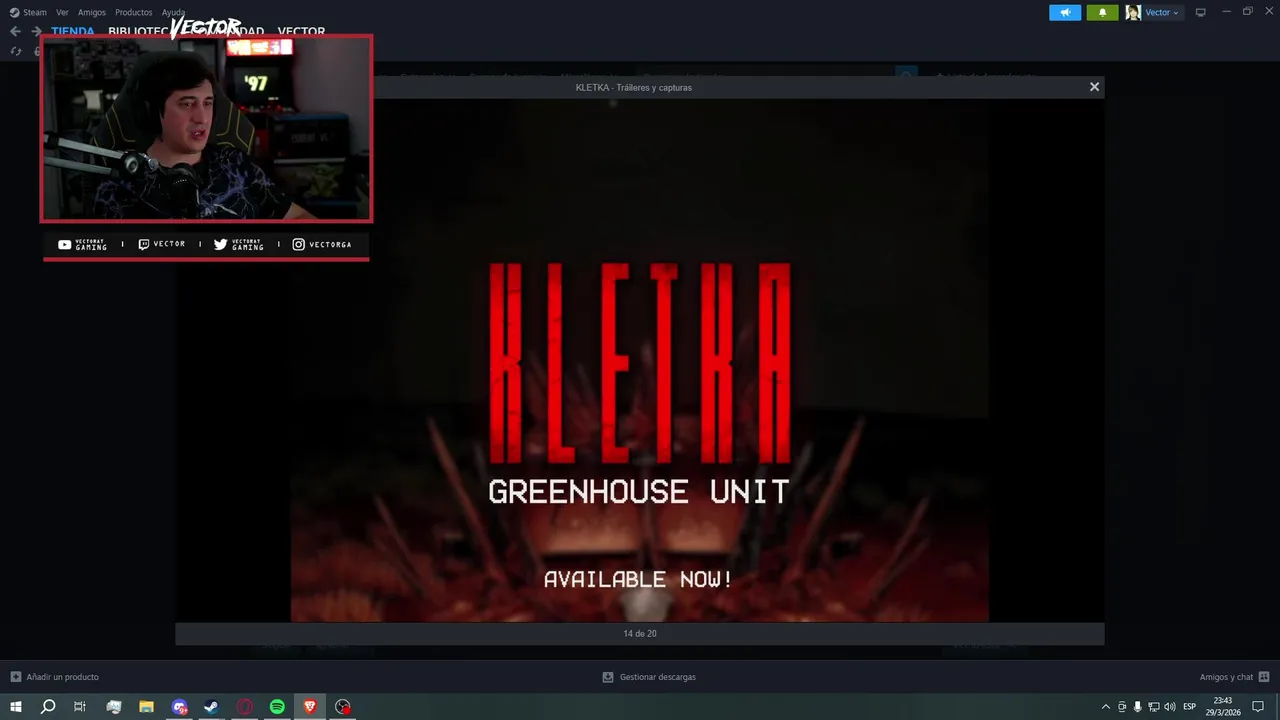The width and height of the screenshot is (1280, 720).
Task: Open the green notifications bell
Action: pos(1102,12)
